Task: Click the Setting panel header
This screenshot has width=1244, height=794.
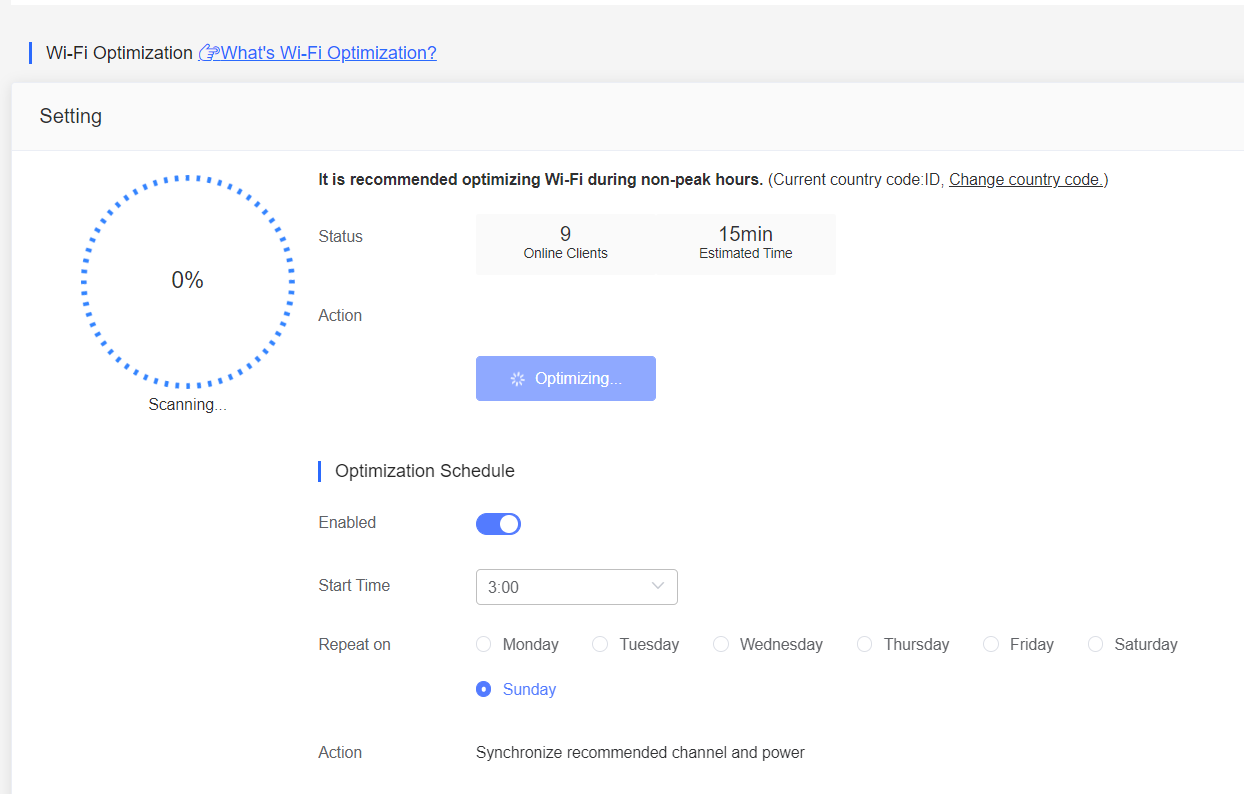Action: (71, 117)
